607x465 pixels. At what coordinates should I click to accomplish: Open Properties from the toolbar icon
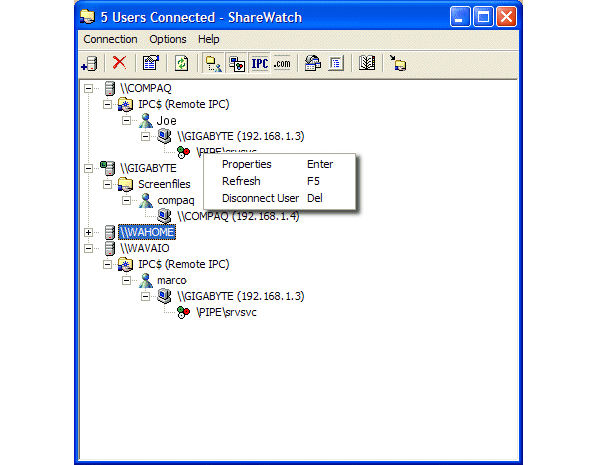point(151,63)
